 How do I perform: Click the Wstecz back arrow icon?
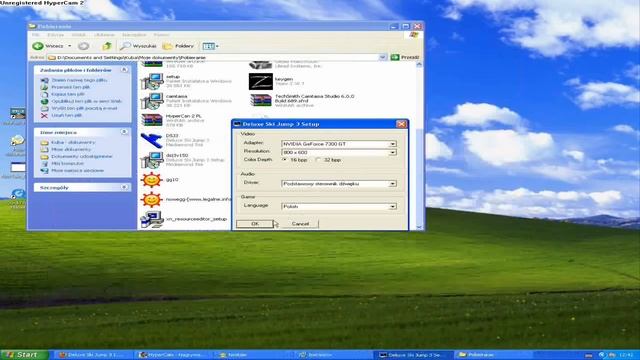pyautogui.click(x=38, y=46)
